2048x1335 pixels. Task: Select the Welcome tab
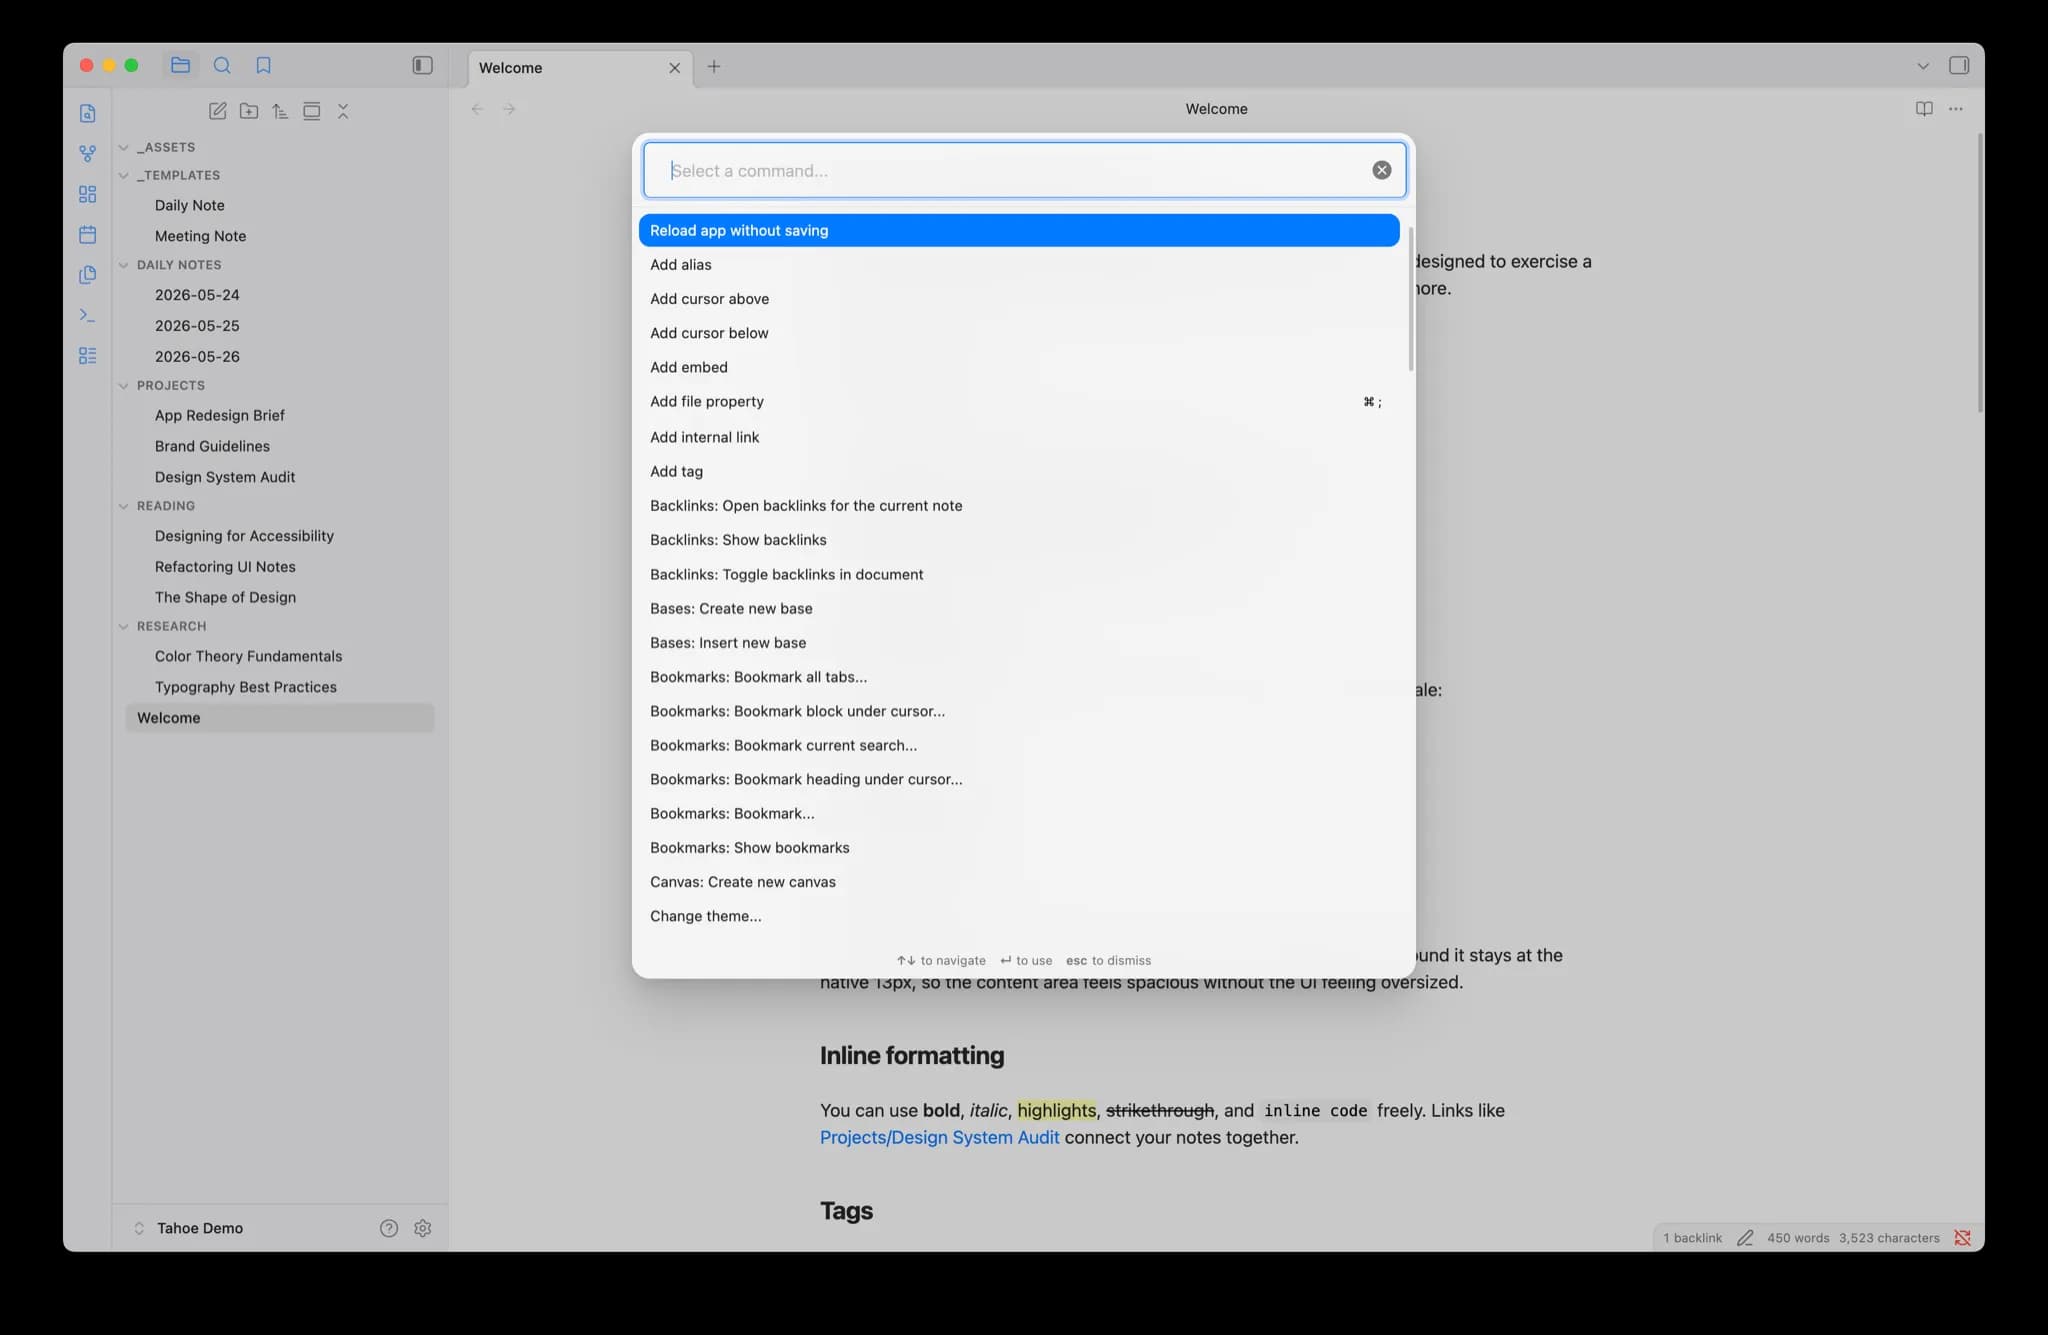[x=580, y=68]
